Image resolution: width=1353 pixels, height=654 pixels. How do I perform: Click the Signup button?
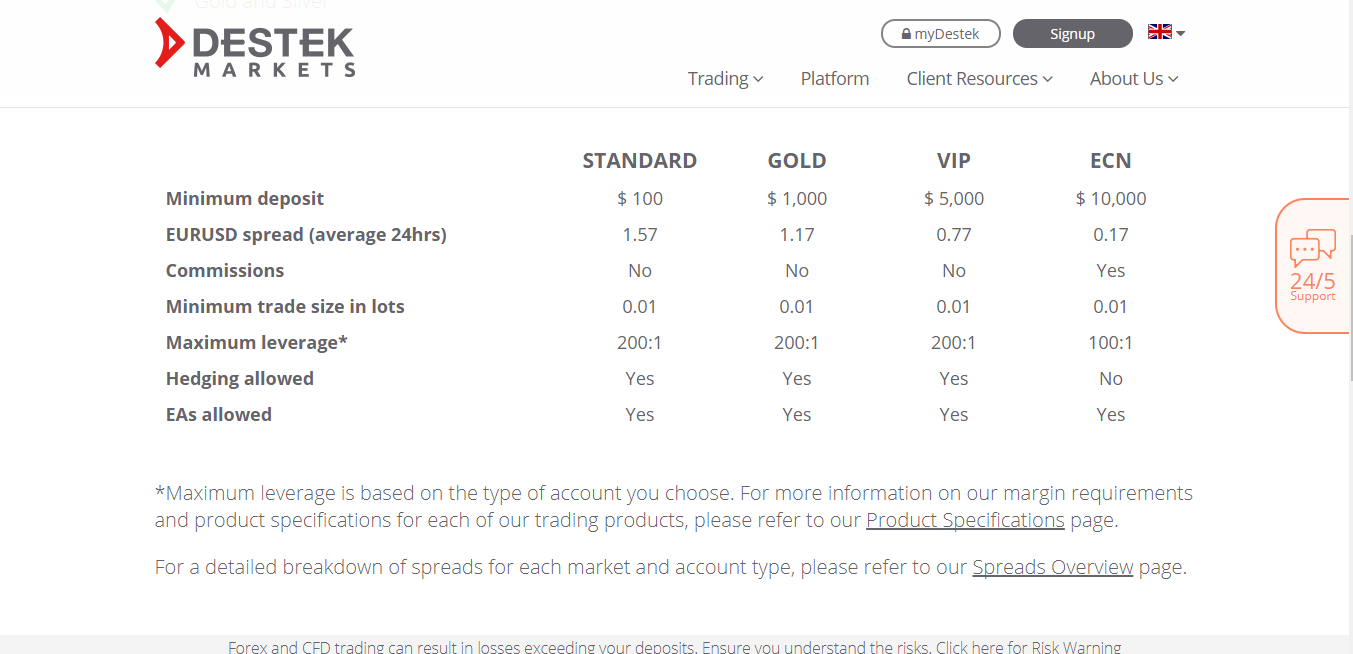pos(1072,33)
